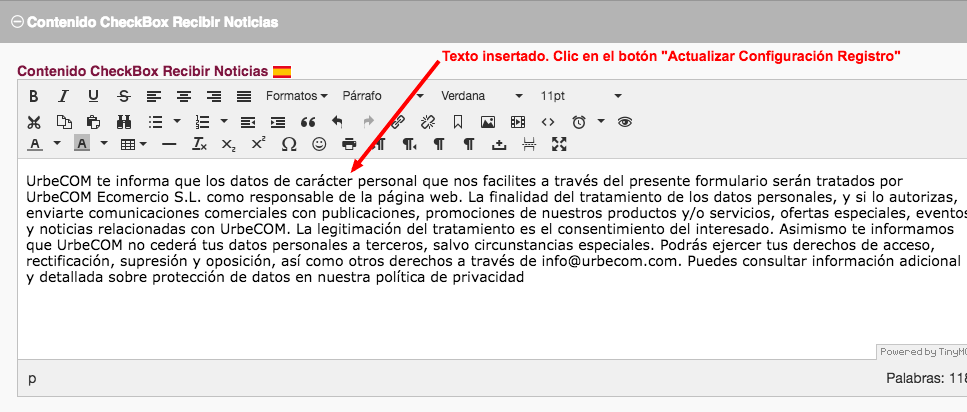The image size is (967, 412).
Task: Expand the numbered list style arrow
Action: tap(223, 122)
